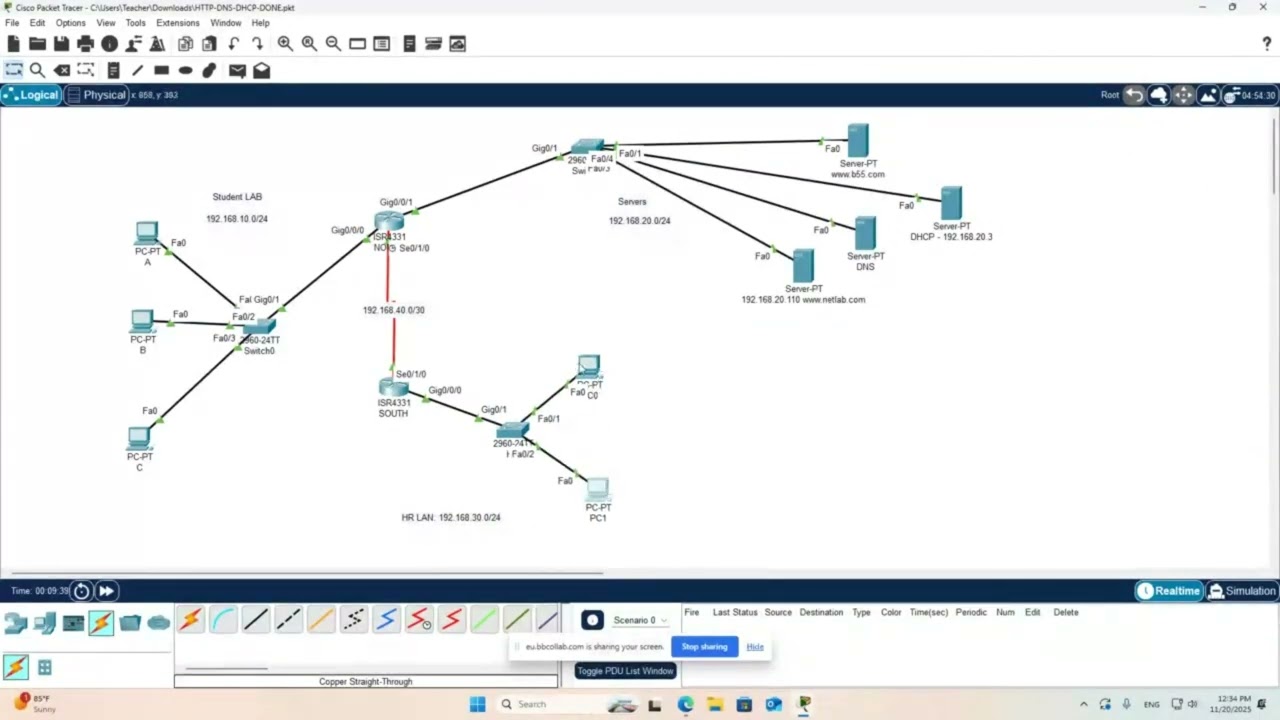Viewport: 1280px width, 720px height.
Task: Open the Tools menu
Action: [x=135, y=22]
